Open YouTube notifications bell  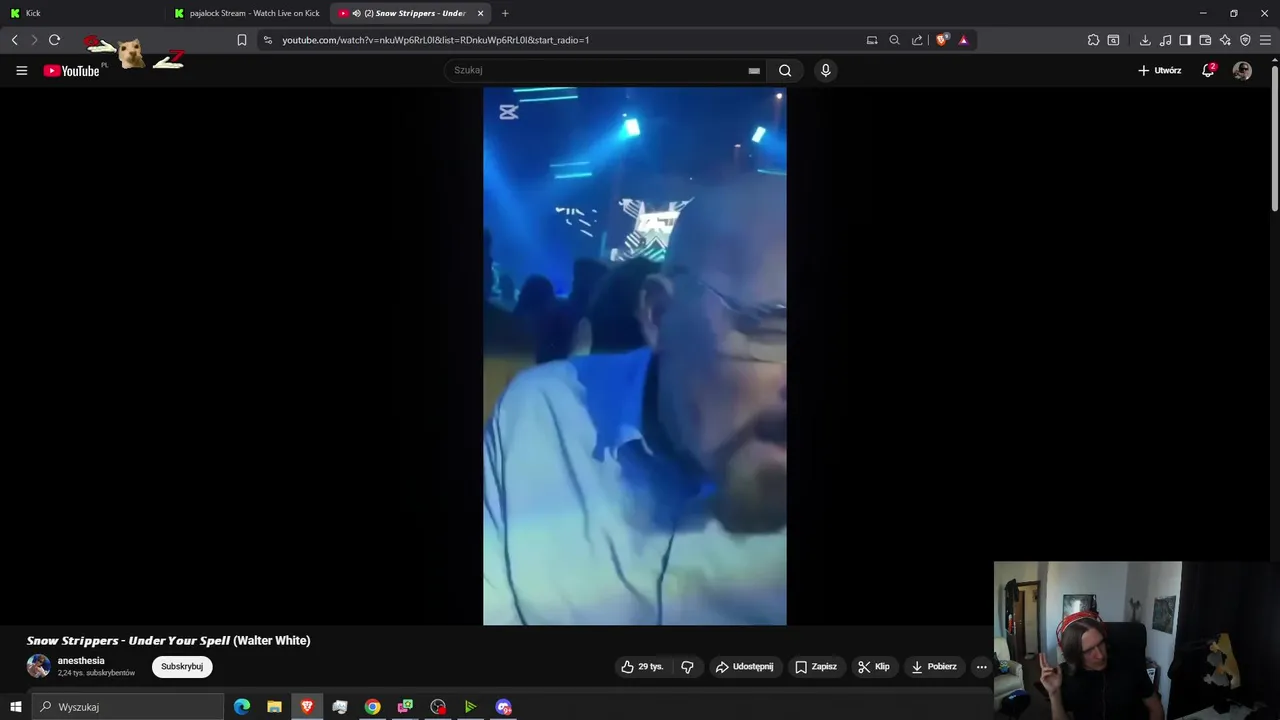coord(1208,70)
